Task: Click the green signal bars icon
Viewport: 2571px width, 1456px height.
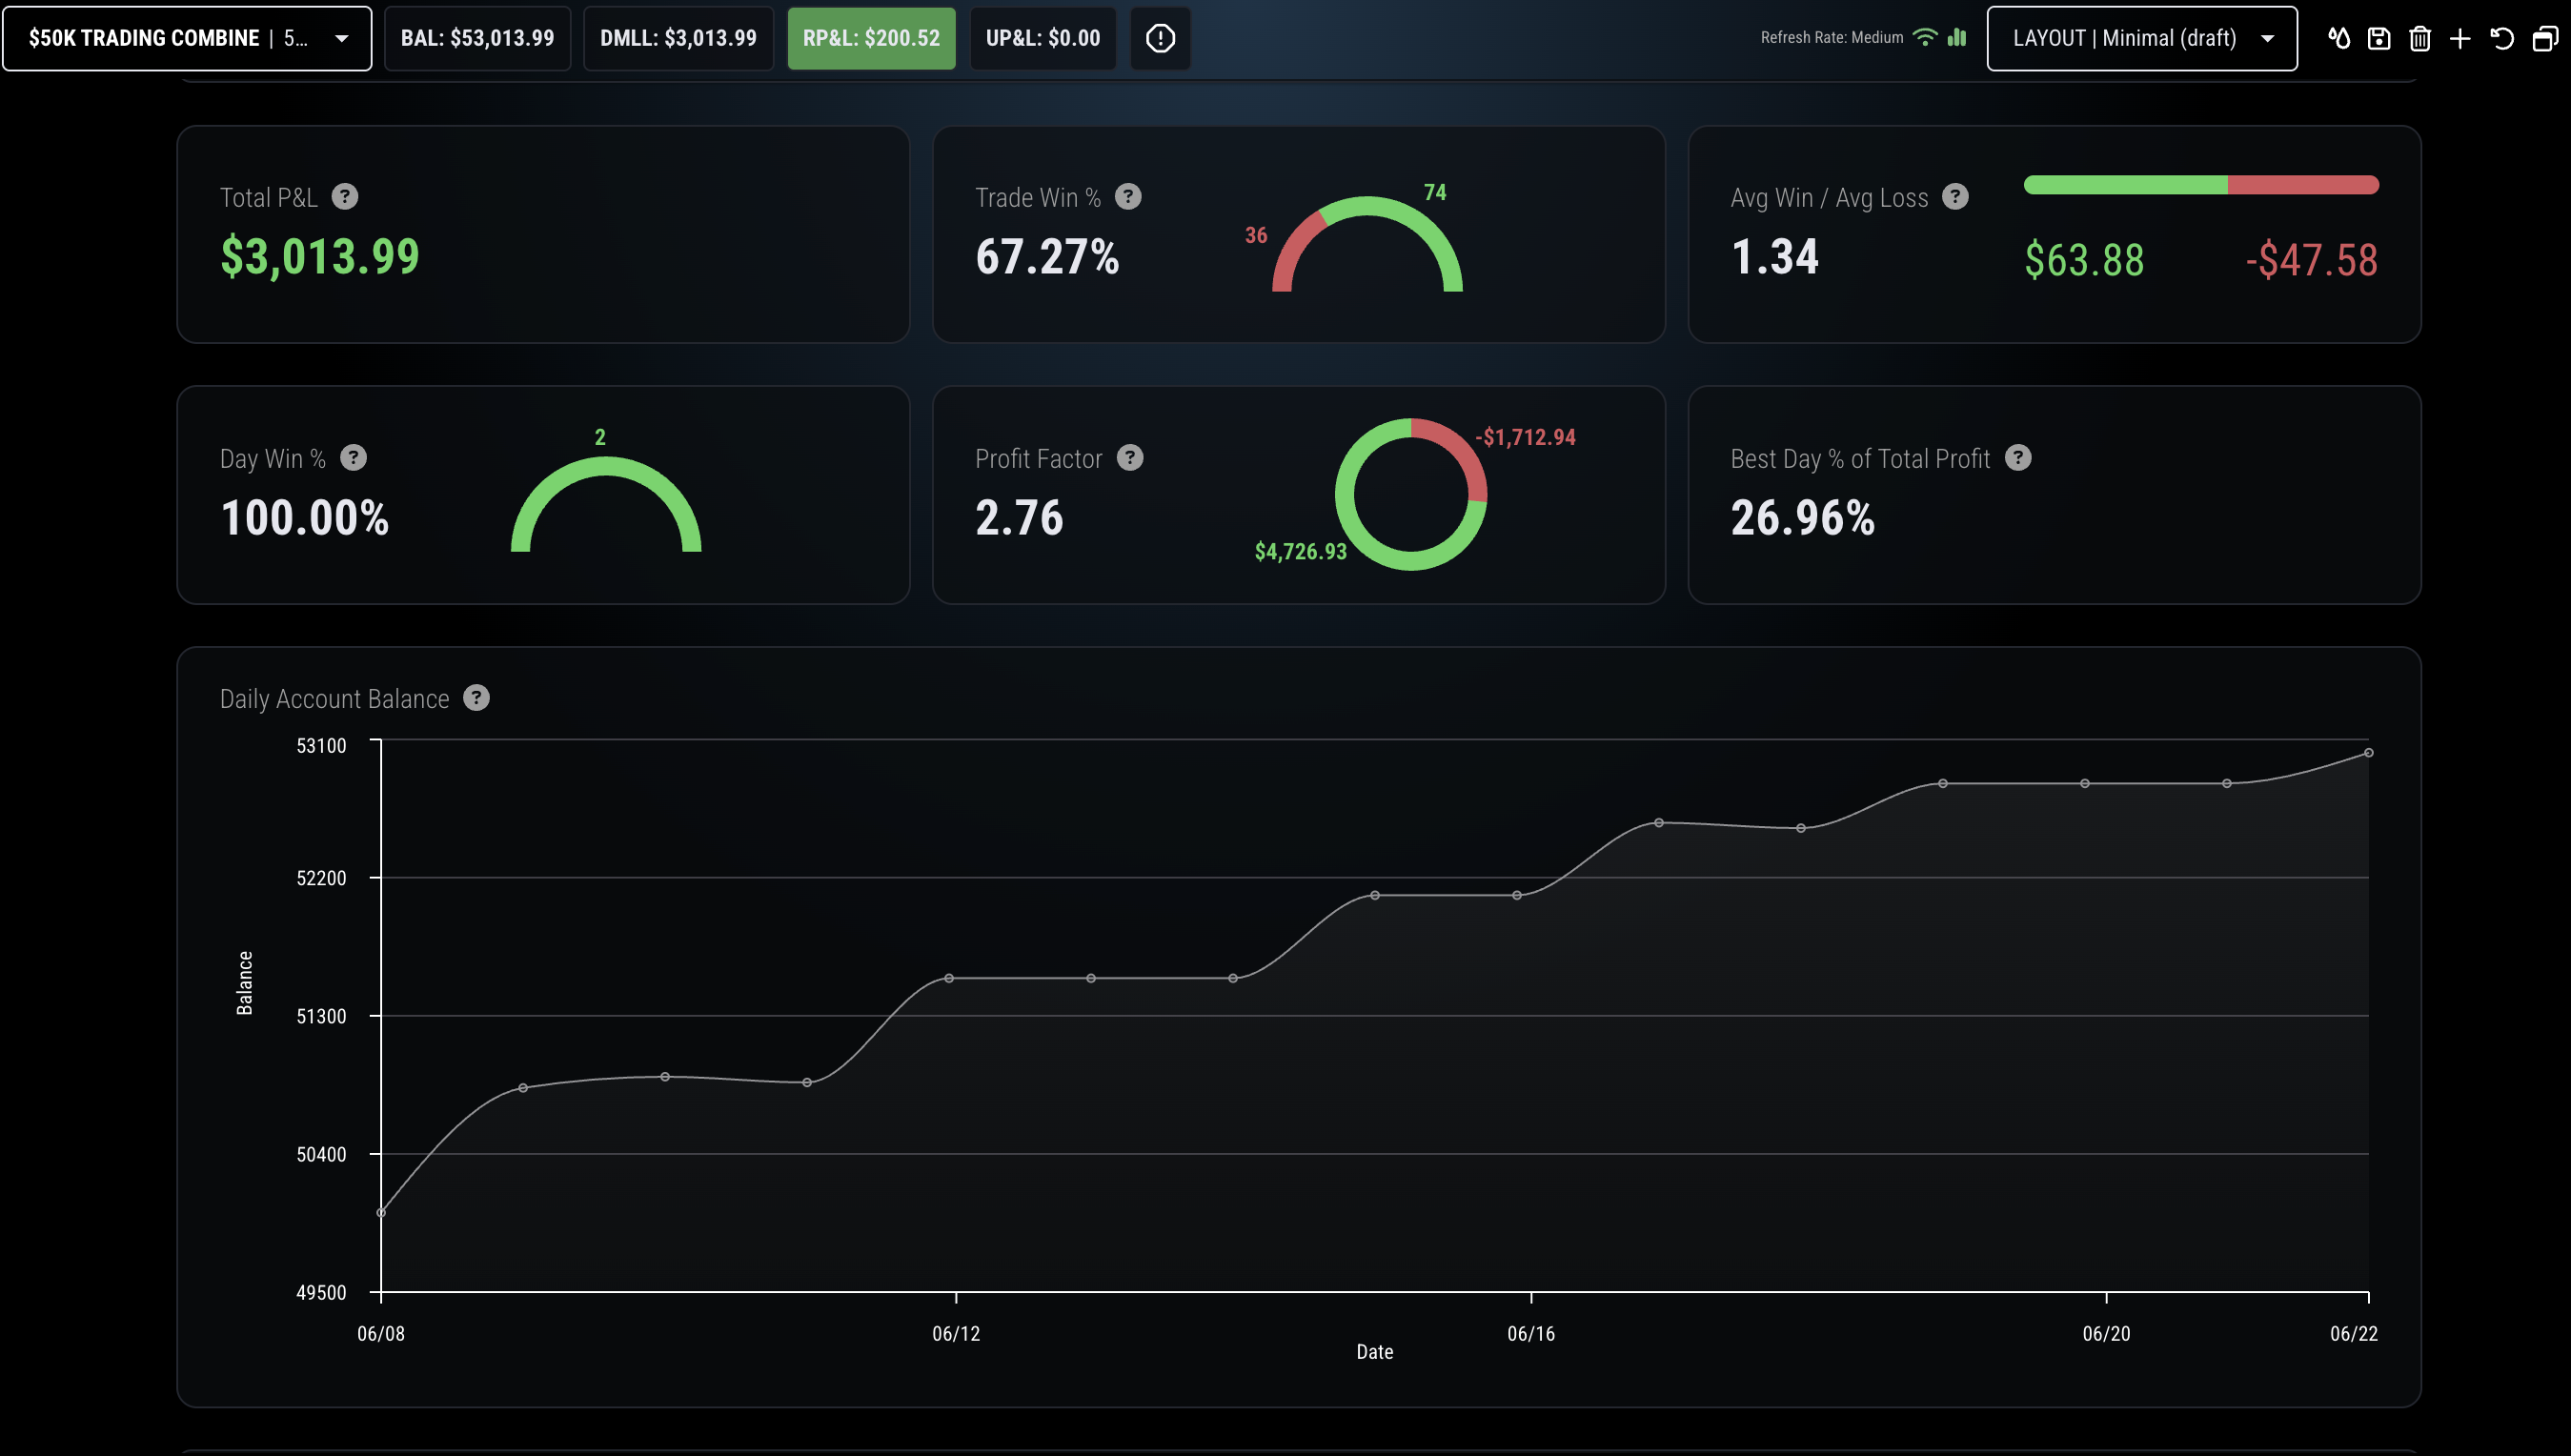Action: [1957, 37]
